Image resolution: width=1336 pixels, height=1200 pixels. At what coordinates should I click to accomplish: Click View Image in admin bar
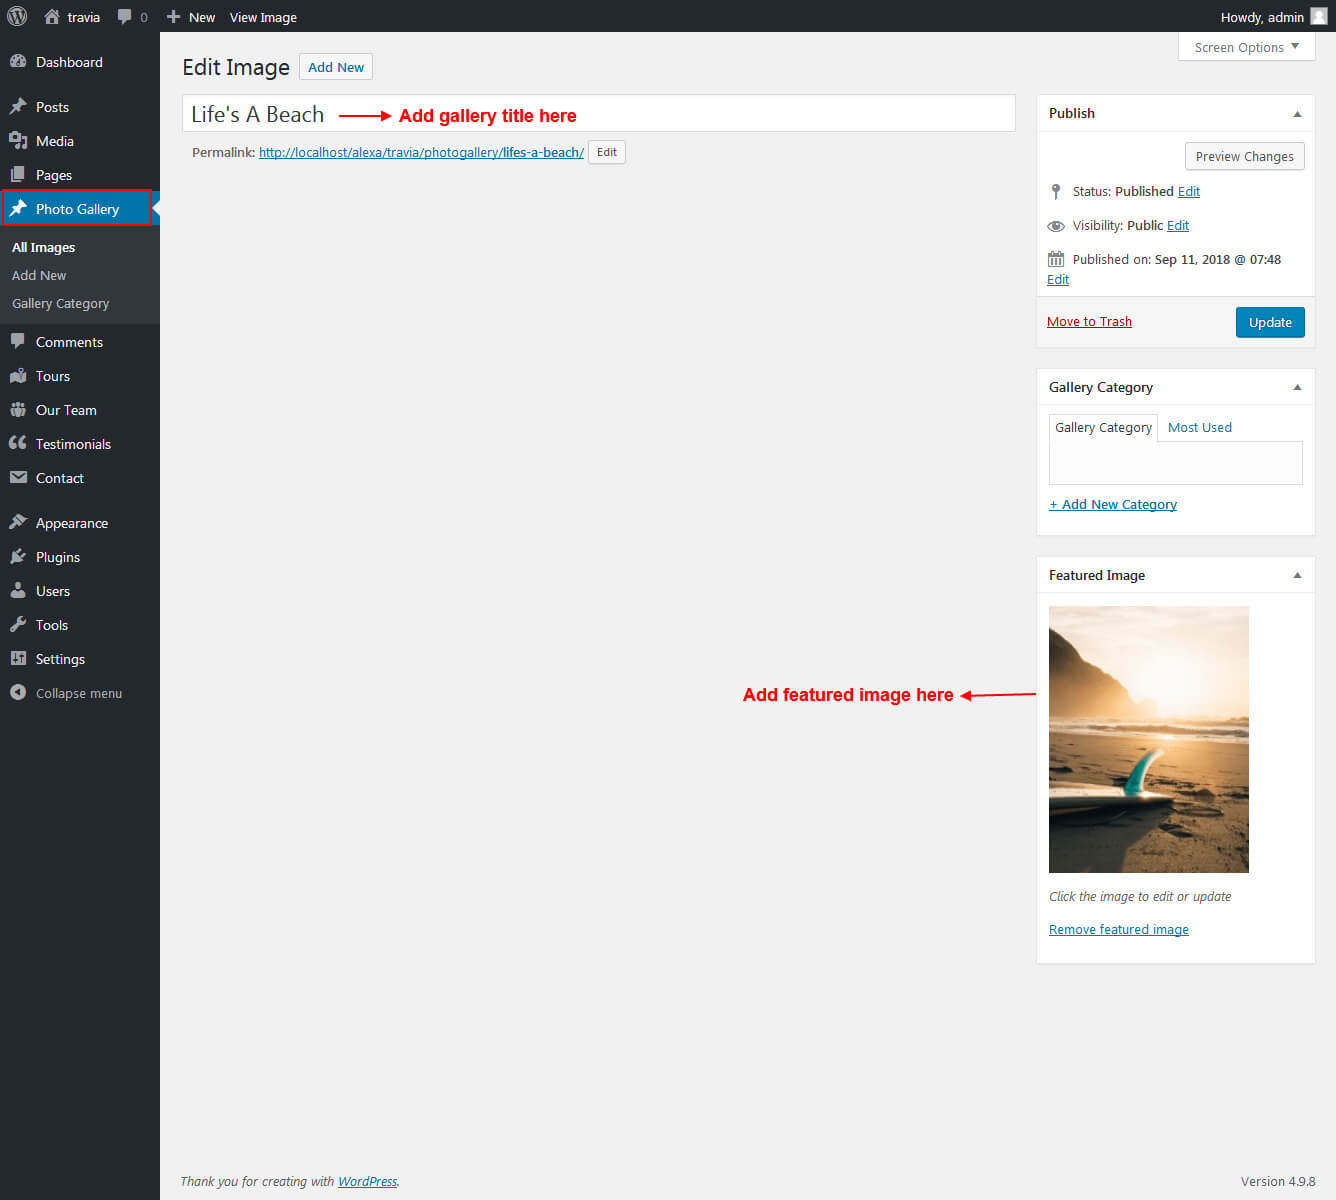263,17
